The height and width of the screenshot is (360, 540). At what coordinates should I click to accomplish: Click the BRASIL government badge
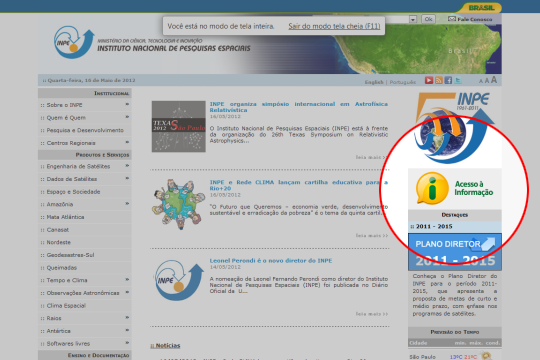481,8
